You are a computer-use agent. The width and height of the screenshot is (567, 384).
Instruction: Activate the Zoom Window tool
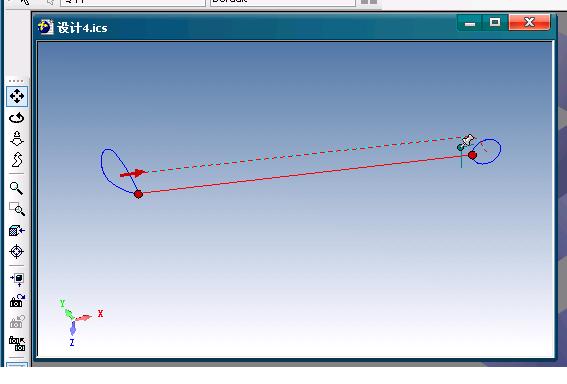click(17, 209)
